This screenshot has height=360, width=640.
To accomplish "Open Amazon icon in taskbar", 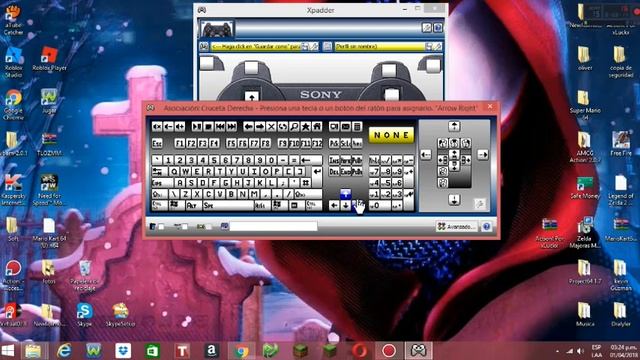I will click(211, 351).
